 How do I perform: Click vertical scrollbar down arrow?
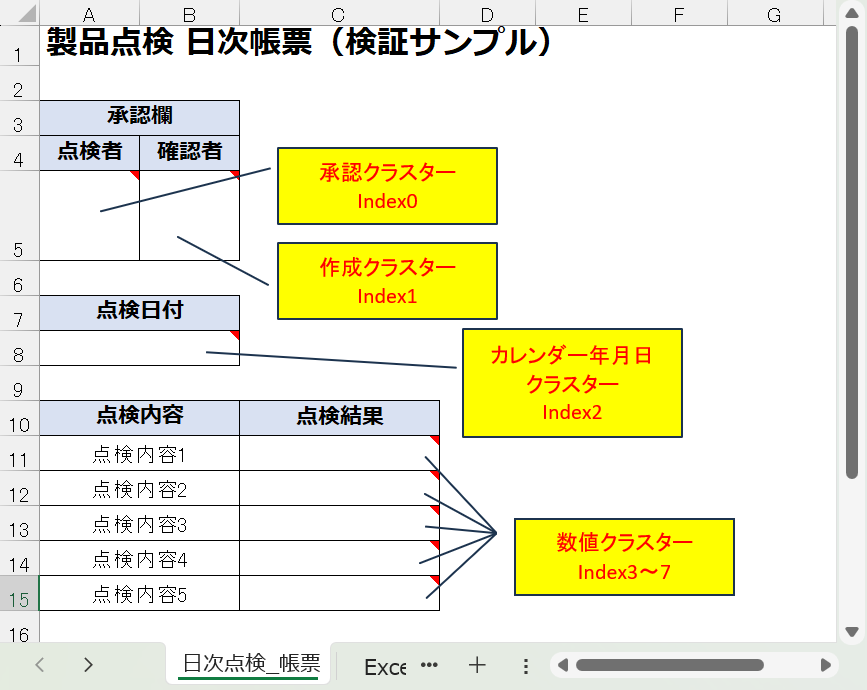tap(852, 631)
